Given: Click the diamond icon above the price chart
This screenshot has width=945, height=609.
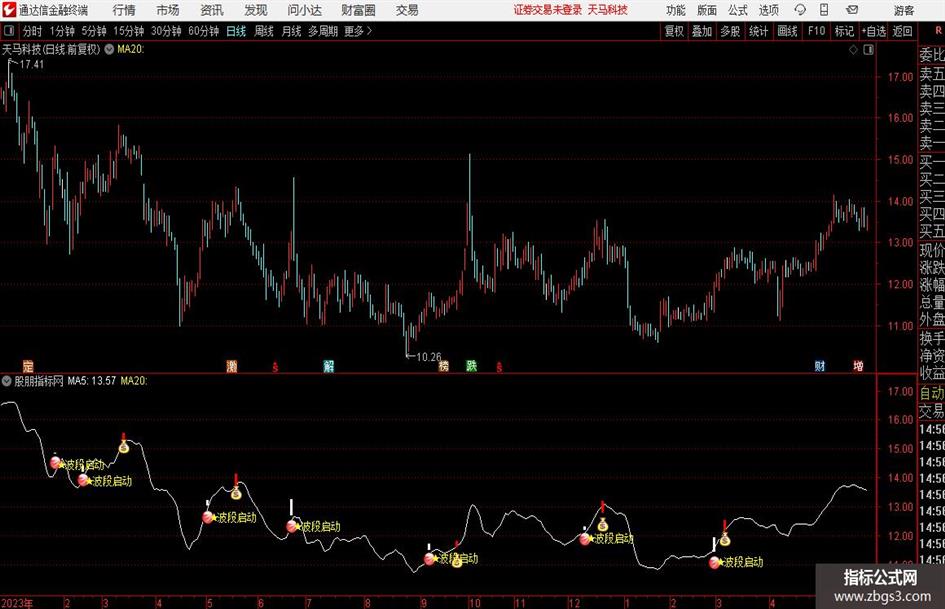Looking at the screenshot, I should pos(853,50).
